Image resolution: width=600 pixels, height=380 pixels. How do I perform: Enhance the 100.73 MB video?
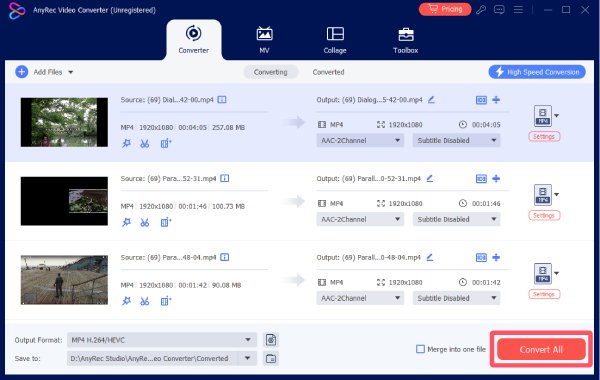(x=166, y=222)
